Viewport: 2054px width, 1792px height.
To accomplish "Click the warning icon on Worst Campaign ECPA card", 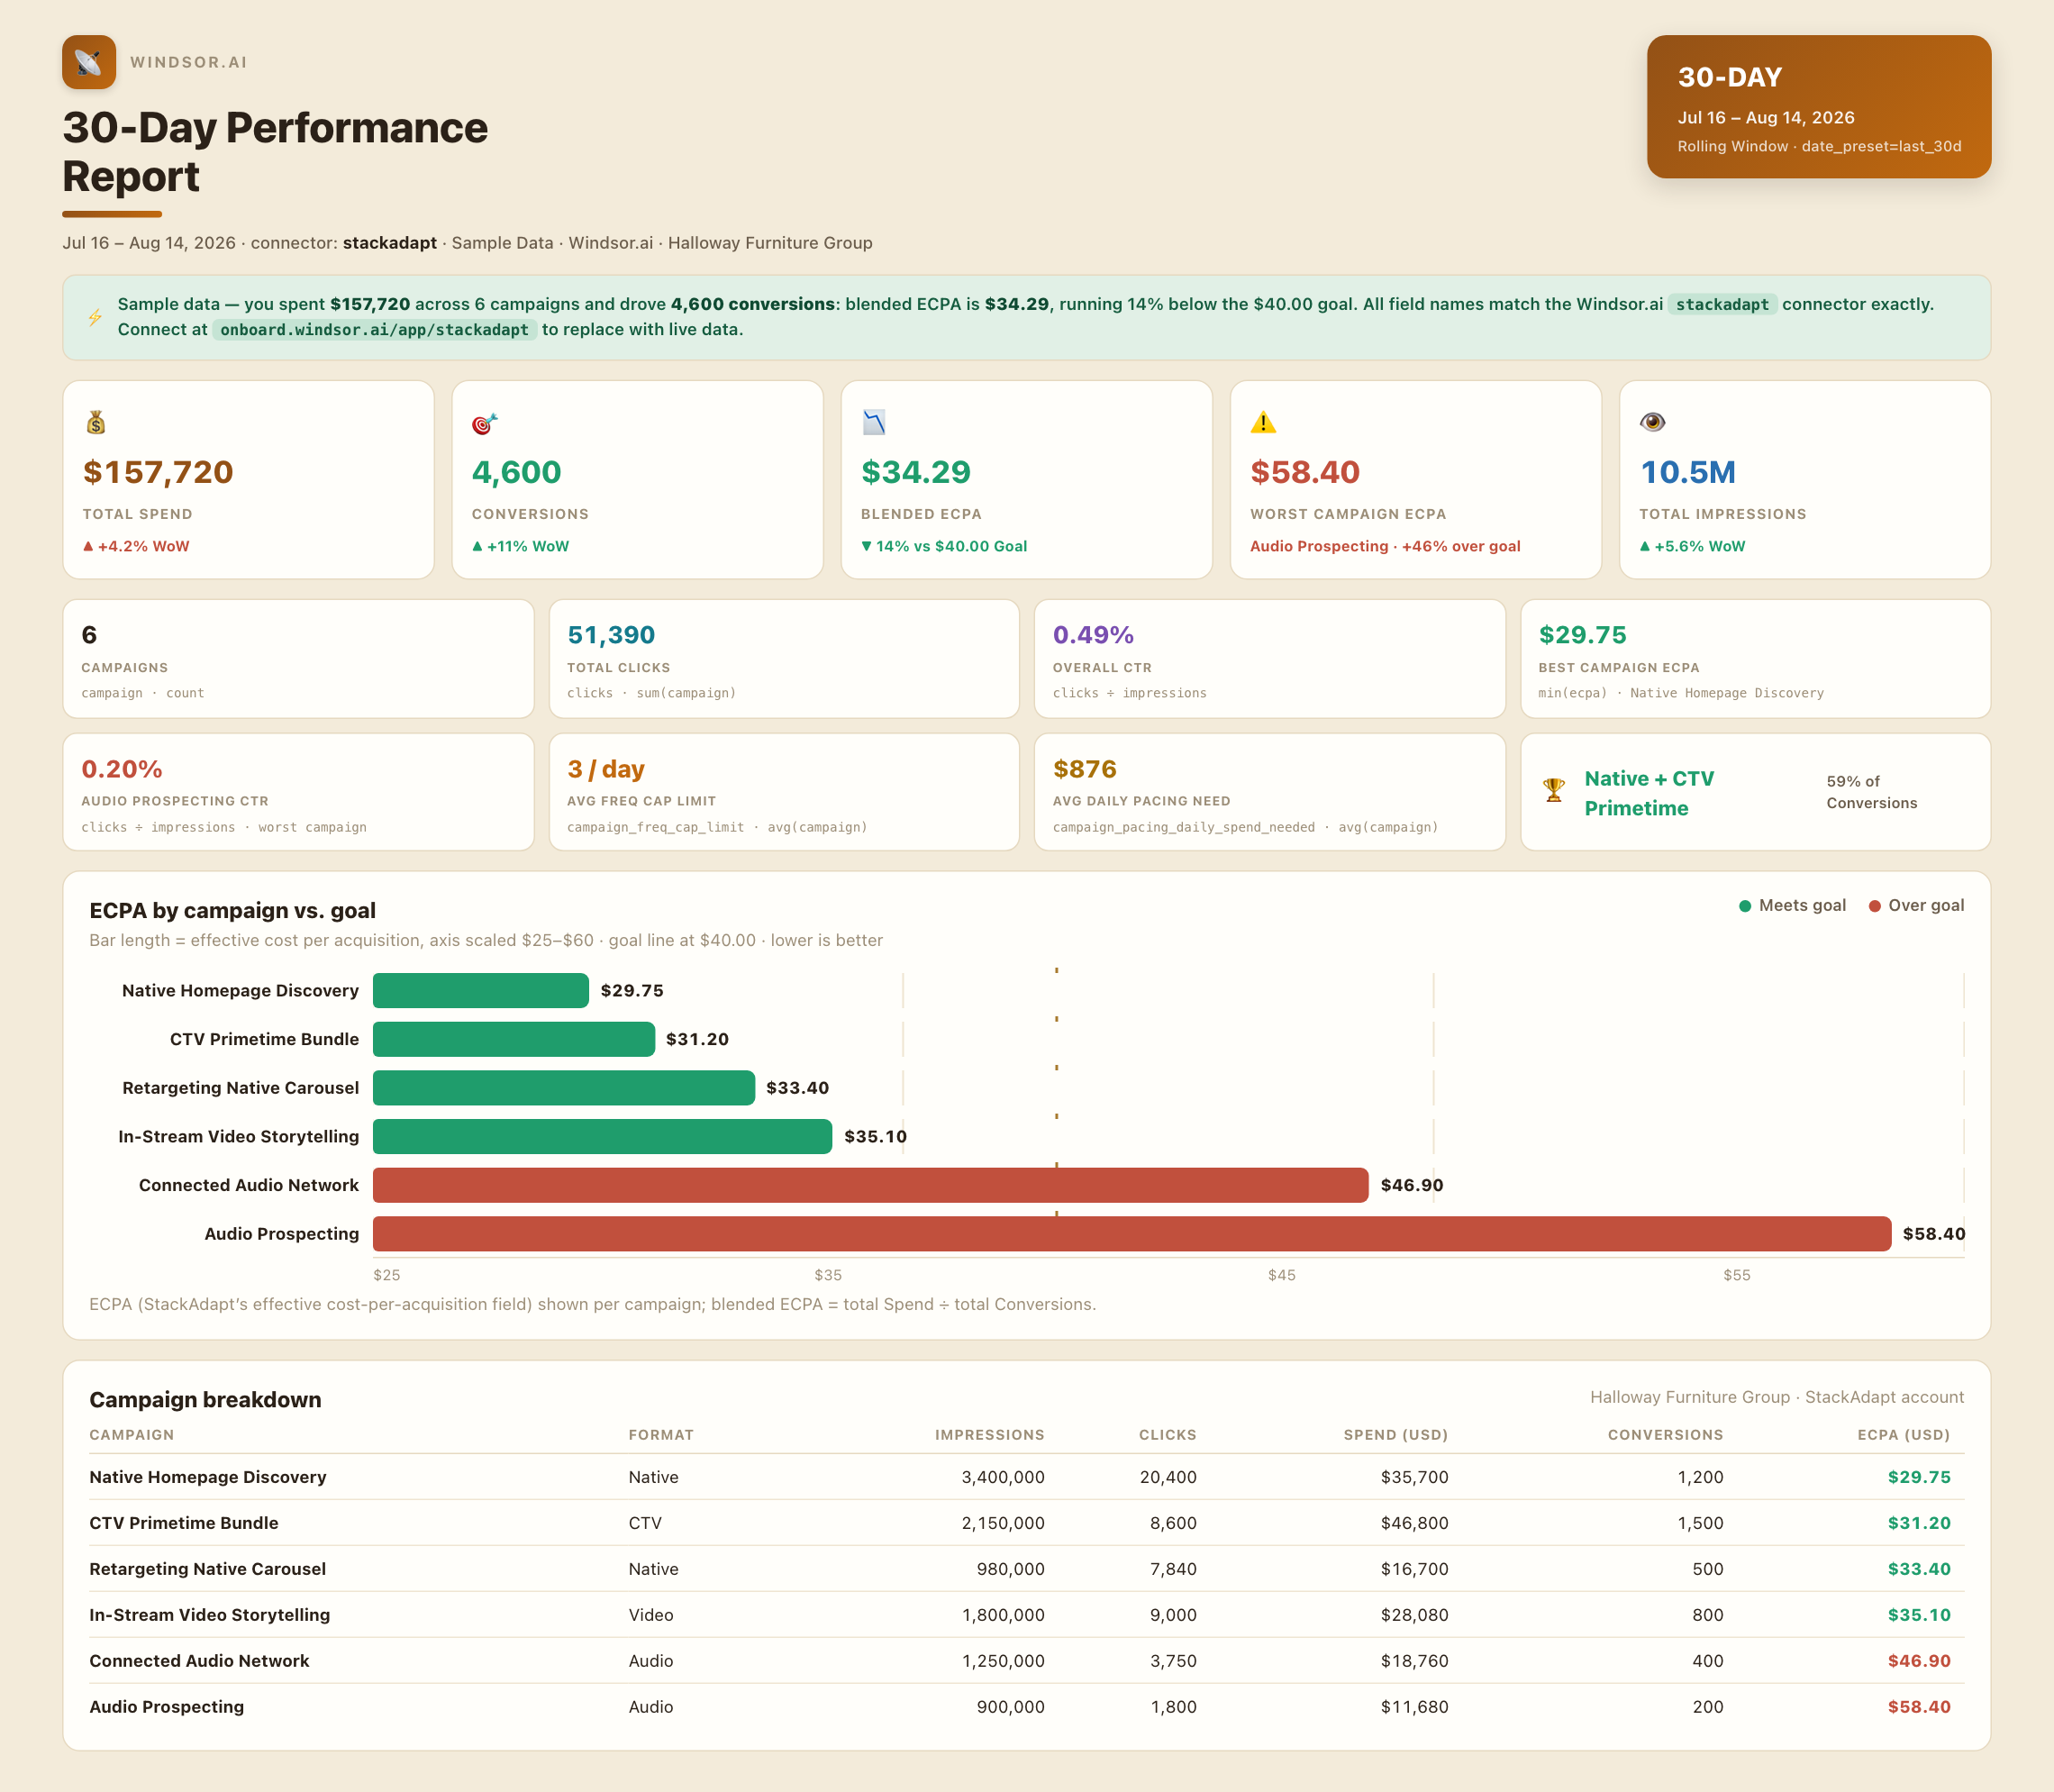I will click(1263, 423).
